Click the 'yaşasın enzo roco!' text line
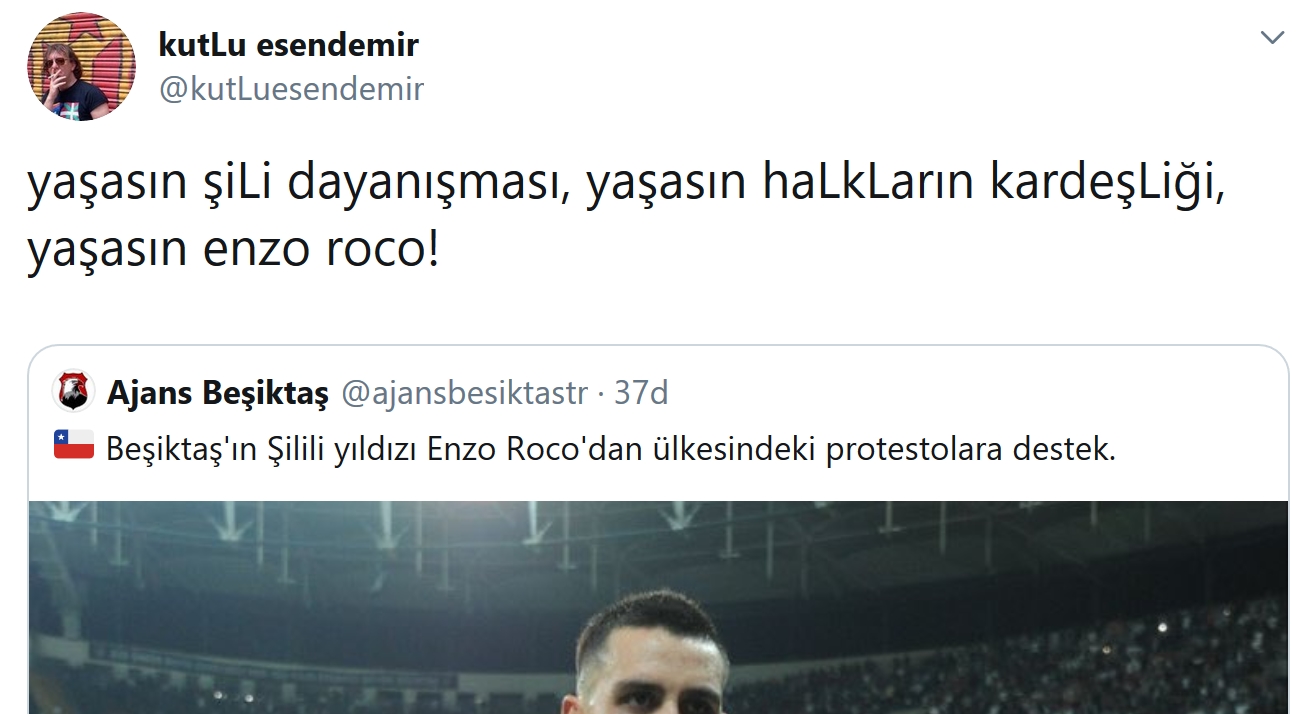This screenshot has height=714, width=1313. [x=232, y=250]
